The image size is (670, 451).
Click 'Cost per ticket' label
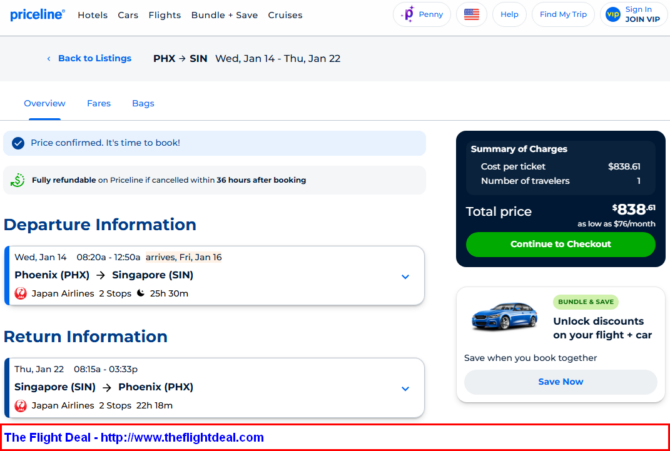[513, 167]
